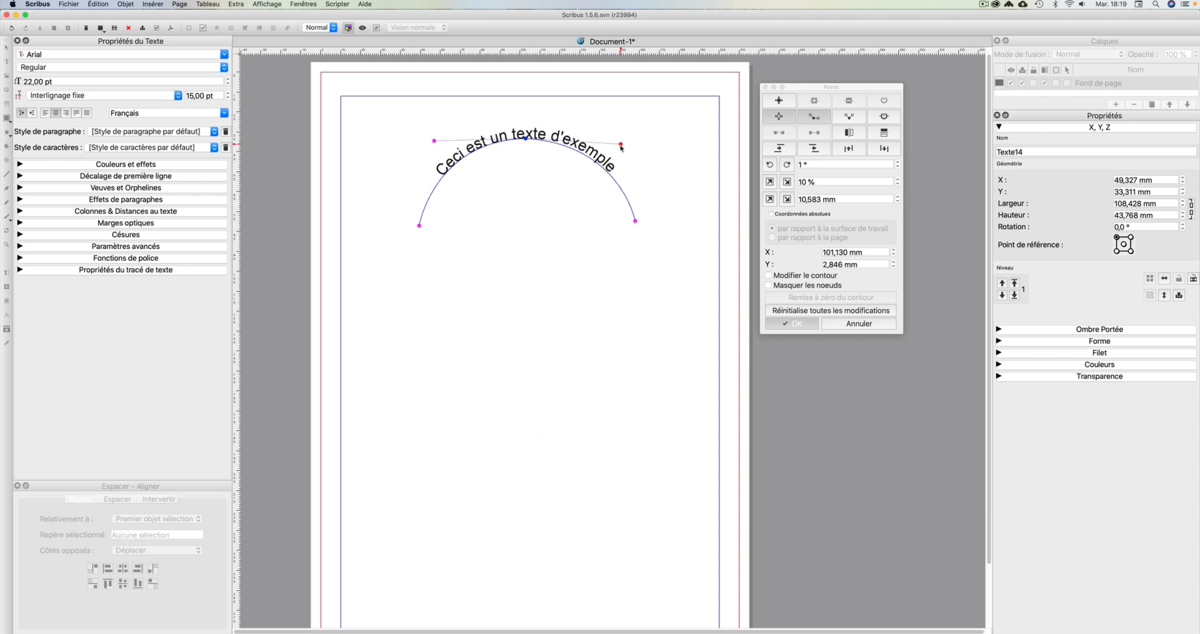Expand the Ombre Portée section
The height and width of the screenshot is (634, 1200).
[x=1095, y=329]
